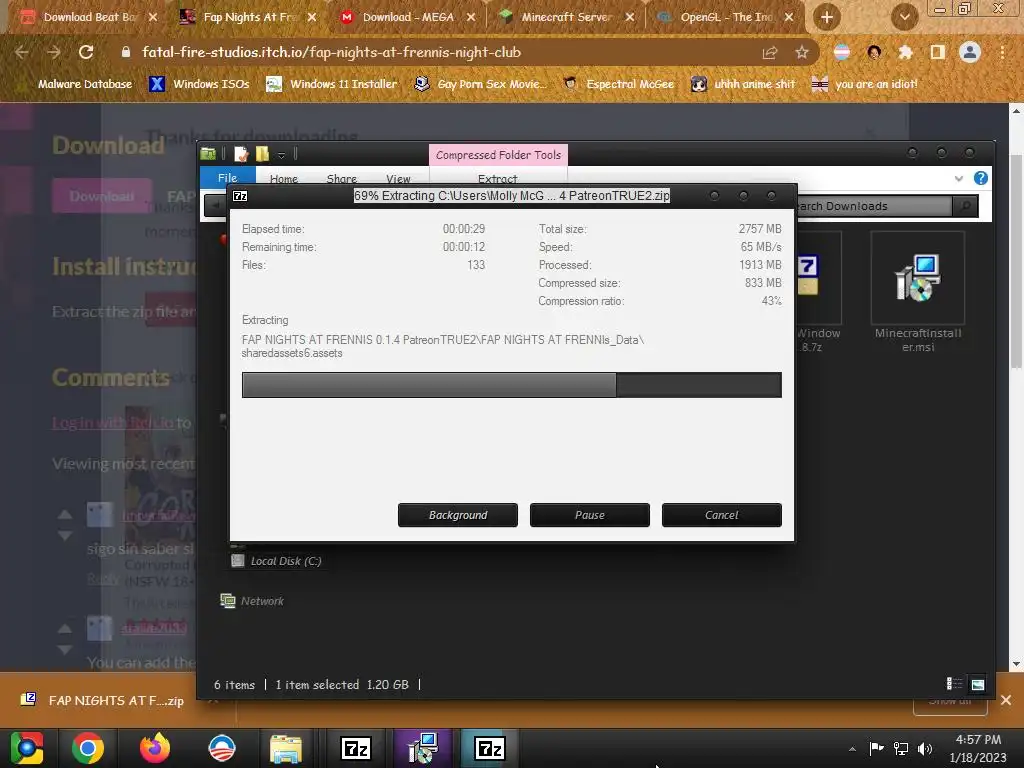
Task: Open the Extensions puzzle icon
Action: tap(905, 52)
